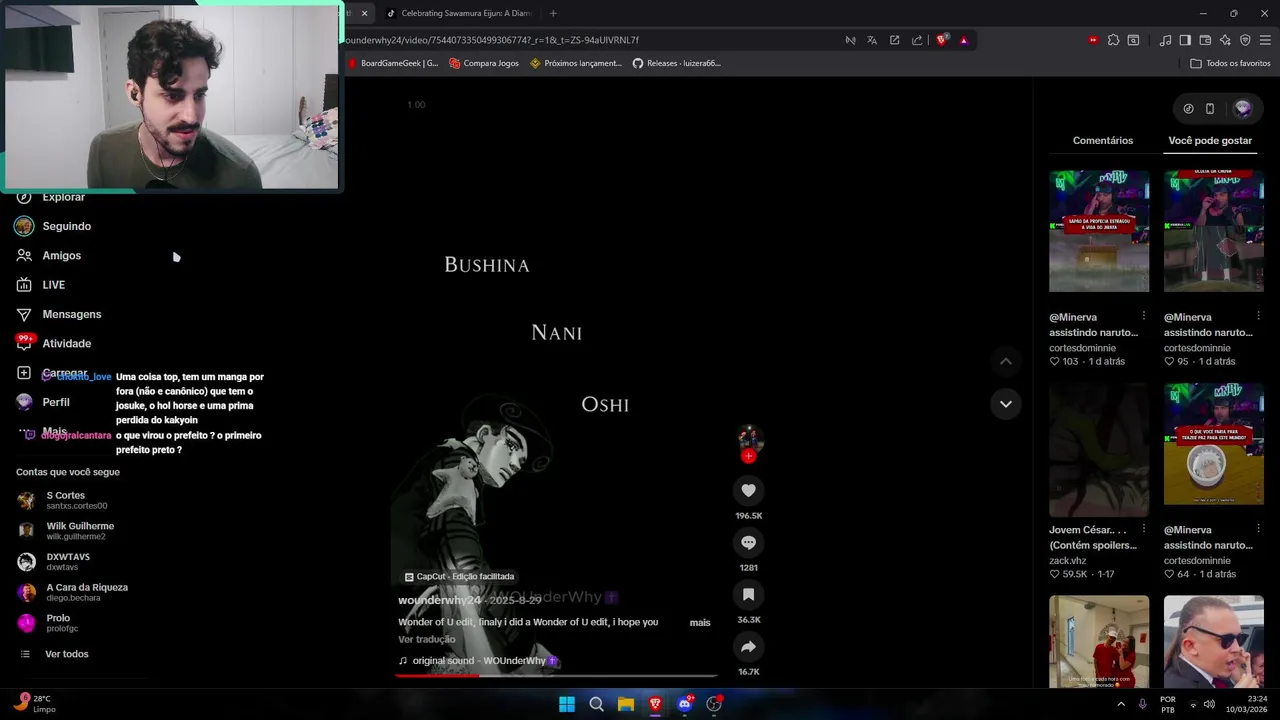
Task: Go to previous video with up chevron
Action: [x=1006, y=361]
